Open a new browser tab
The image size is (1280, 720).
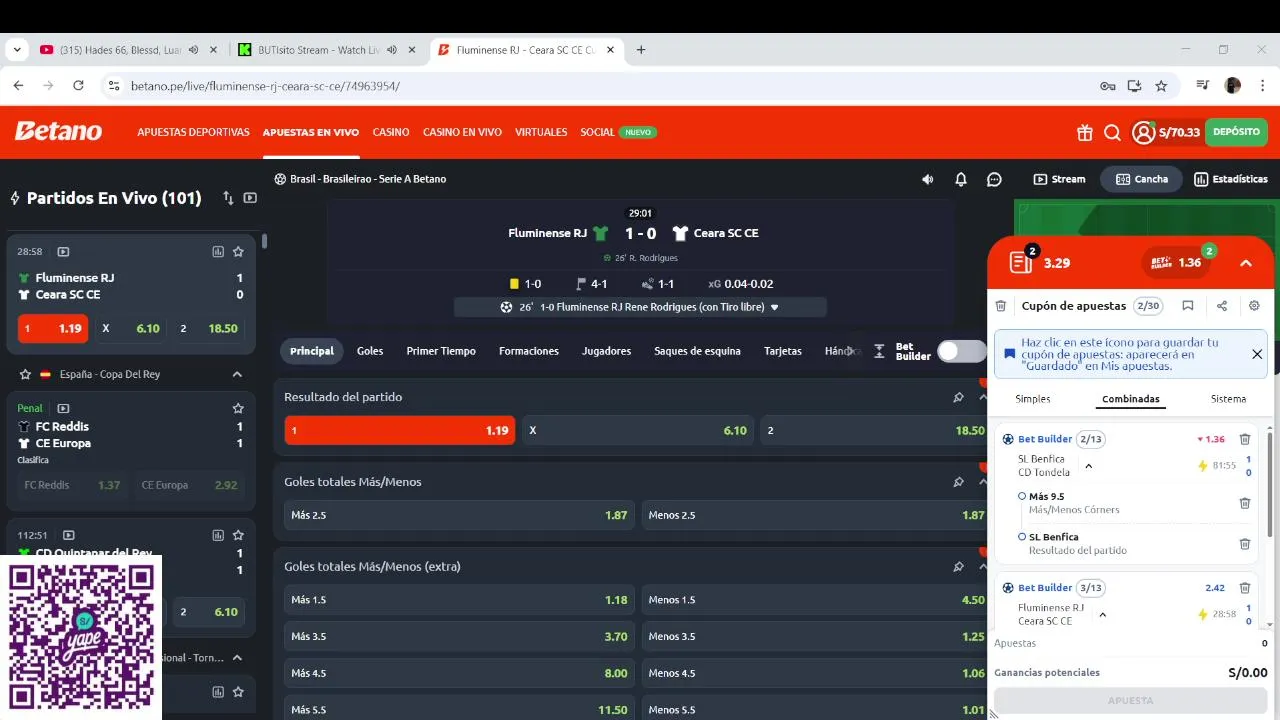pyautogui.click(x=641, y=50)
